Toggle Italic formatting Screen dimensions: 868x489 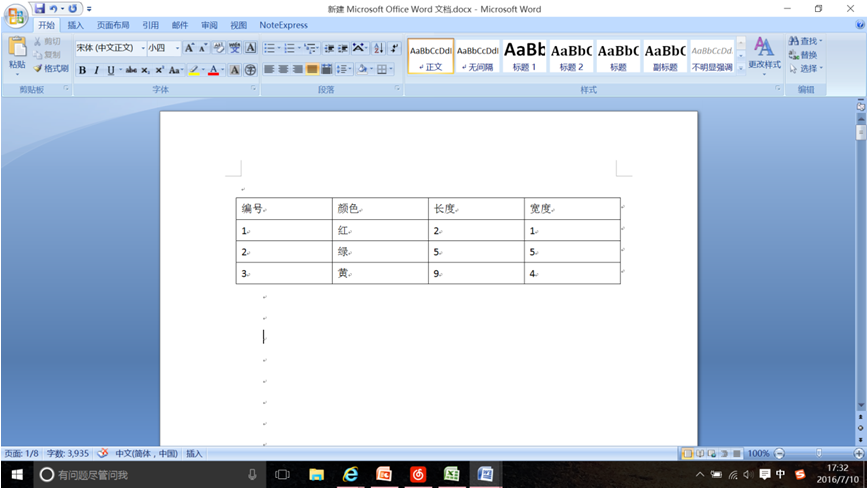point(96,70)
